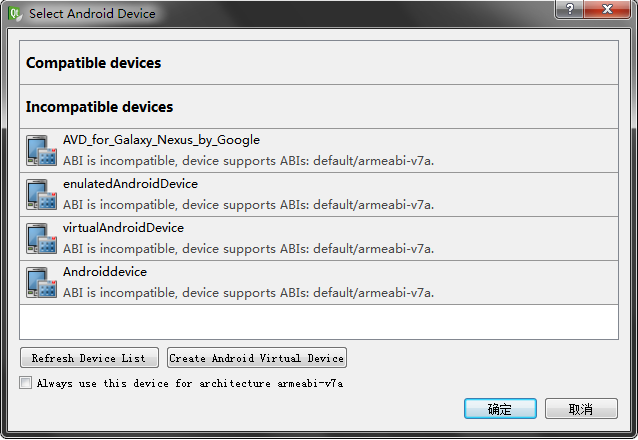638x440 pixels.
Task: Close the Select Android Device dialog
Action: tap(607, 9)
